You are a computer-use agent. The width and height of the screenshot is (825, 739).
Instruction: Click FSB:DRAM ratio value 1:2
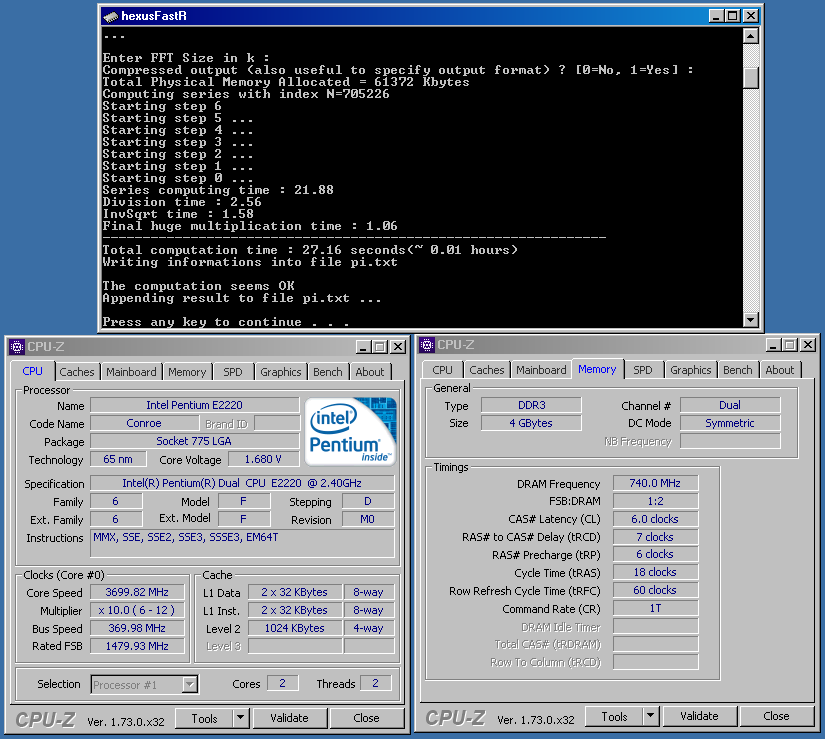tap(656, 501)
